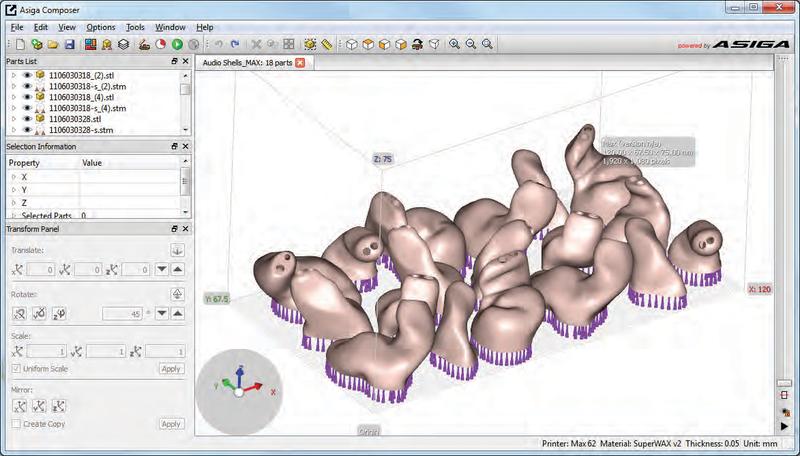Click the Save disk icon in toolbar
800x456 pixels.
tap(70, 44)
